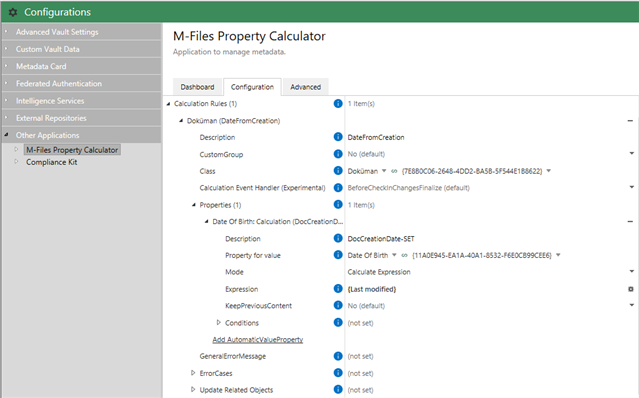Screen dimensions: 639x398
Task: Expand the ErrorCases node
Action: (193, 373)
